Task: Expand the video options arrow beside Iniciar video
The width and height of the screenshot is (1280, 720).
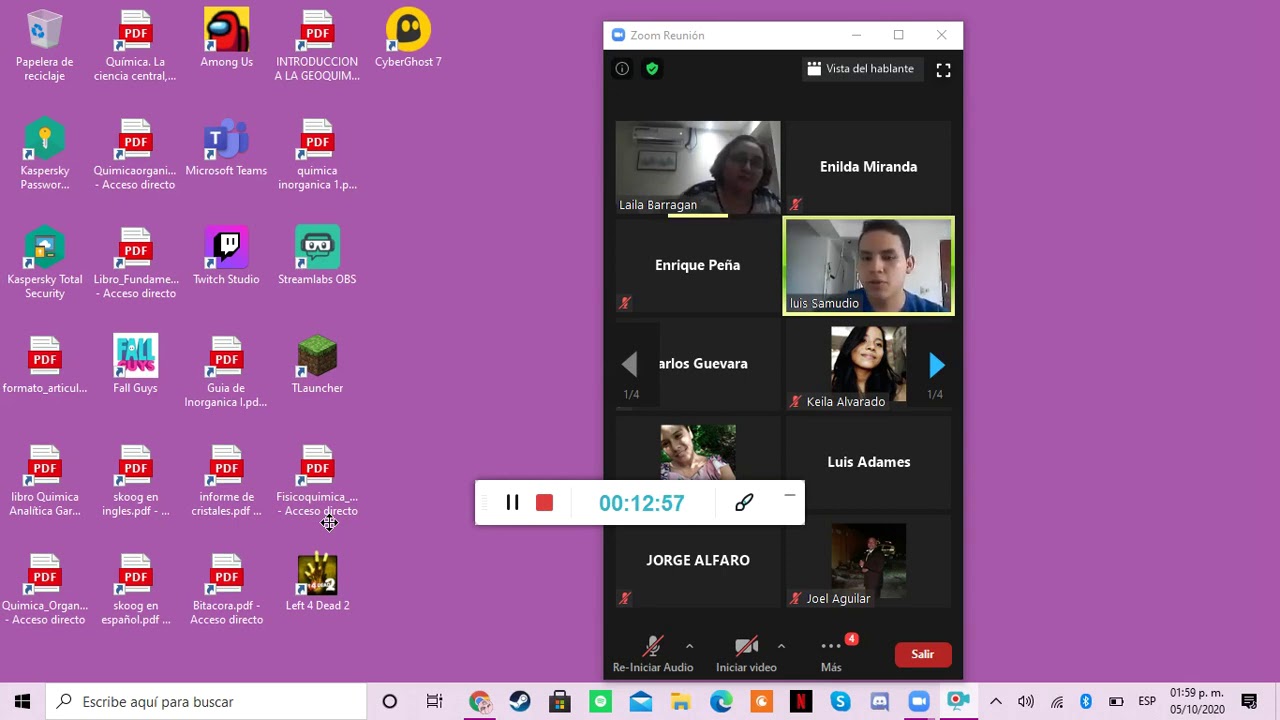Action: click(781, 645)
